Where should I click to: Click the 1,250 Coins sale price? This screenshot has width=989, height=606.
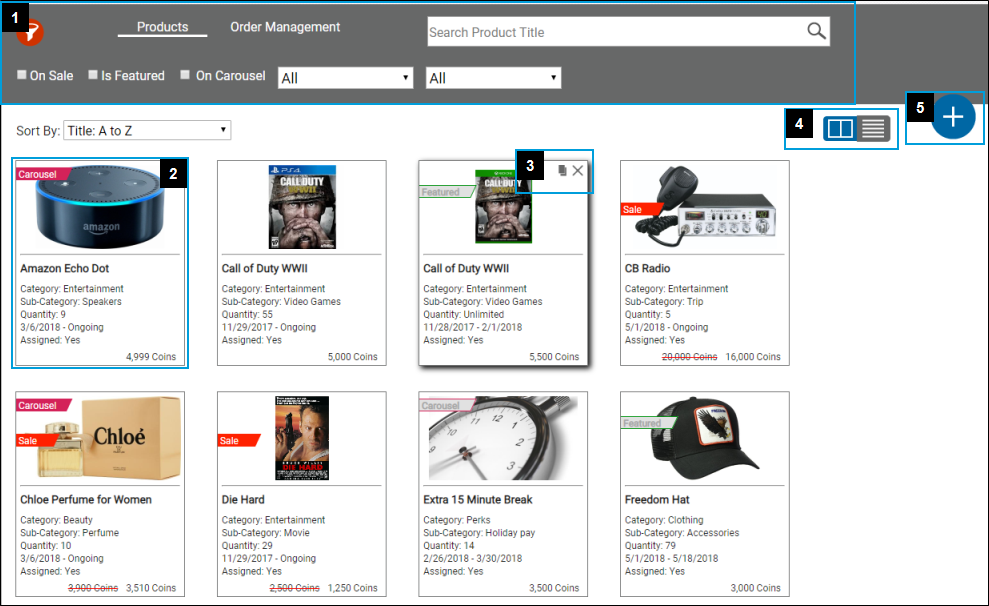[353, 588]
